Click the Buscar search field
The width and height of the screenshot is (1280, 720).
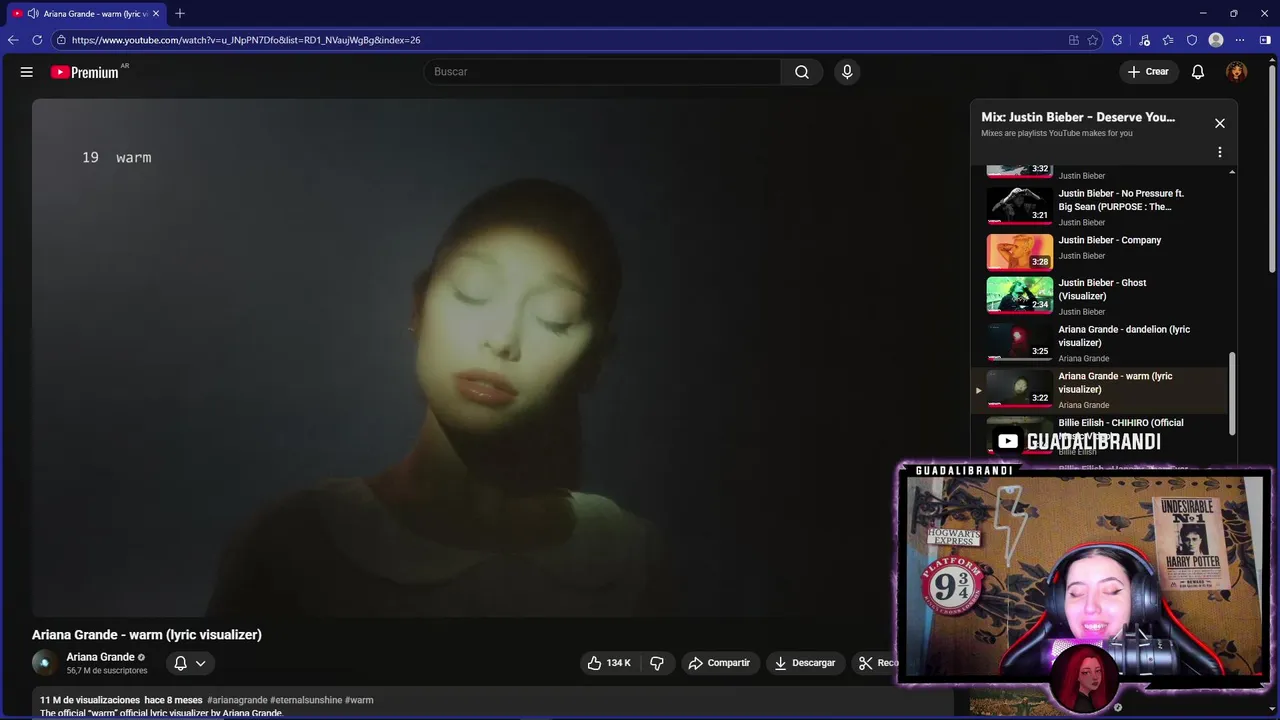pos(603,72)
